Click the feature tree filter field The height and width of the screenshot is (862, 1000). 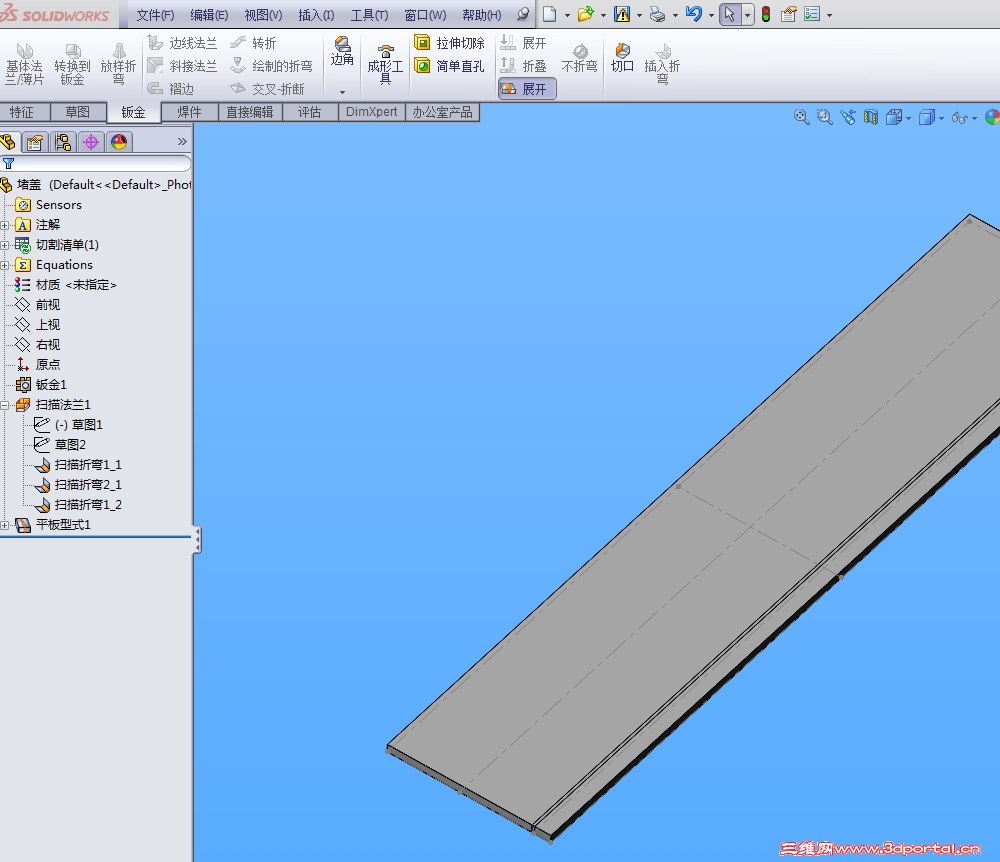pos(96,163)
